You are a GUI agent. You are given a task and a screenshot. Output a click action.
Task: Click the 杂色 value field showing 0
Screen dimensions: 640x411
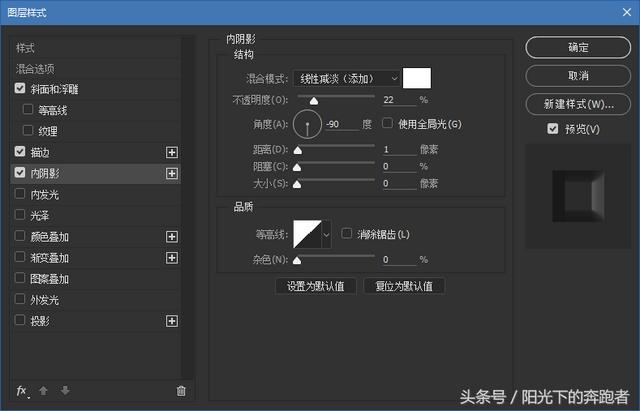click(x=399, y=260)
